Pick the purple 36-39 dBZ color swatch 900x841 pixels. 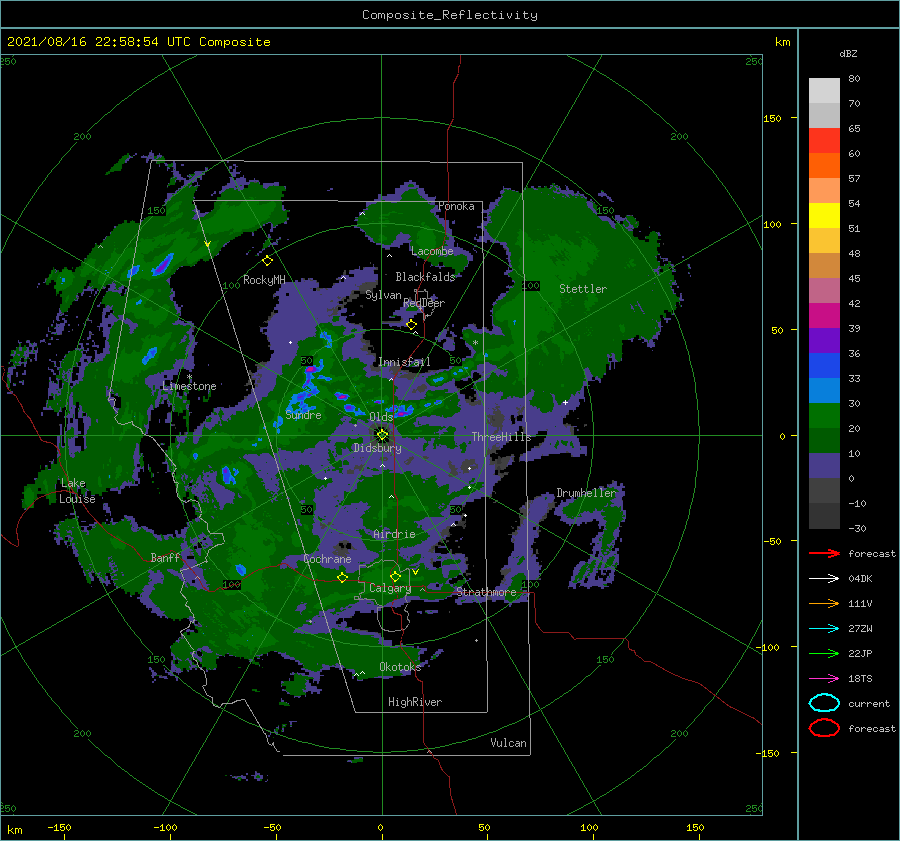point(824,340)
